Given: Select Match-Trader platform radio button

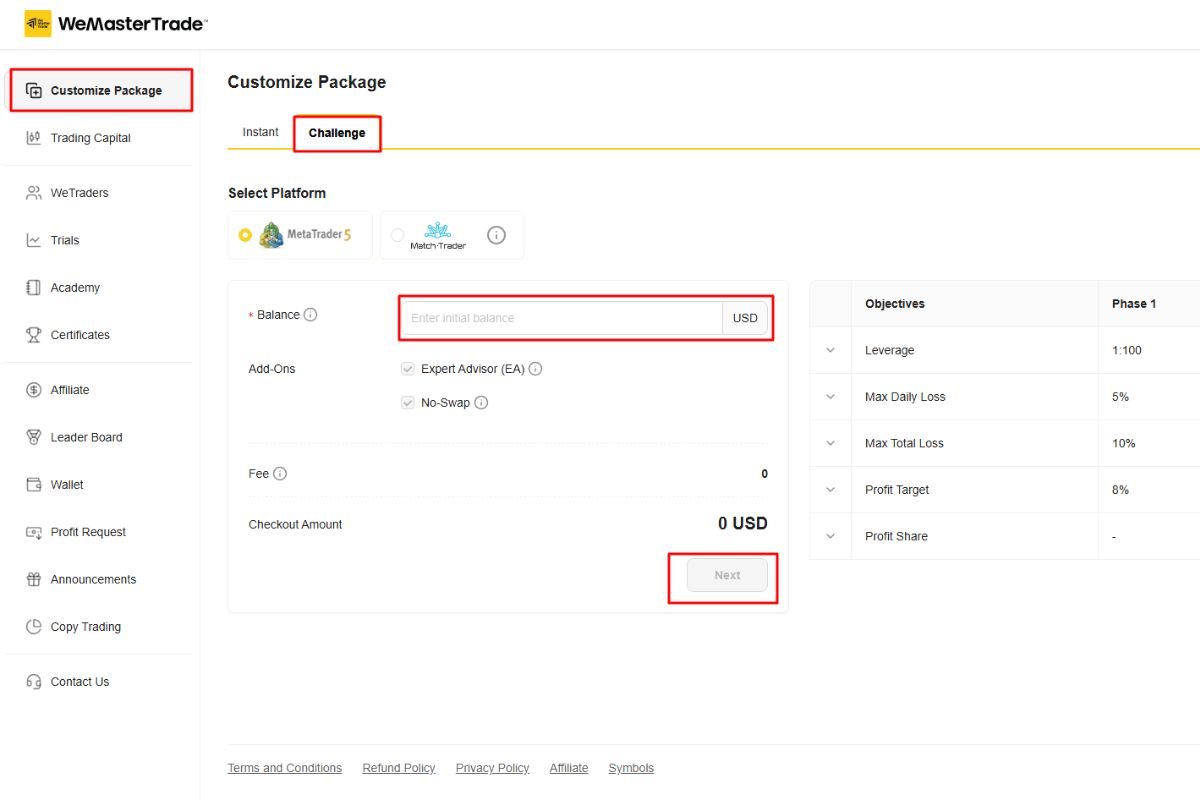Looking at the screenshot, I should tap(398, 235).
